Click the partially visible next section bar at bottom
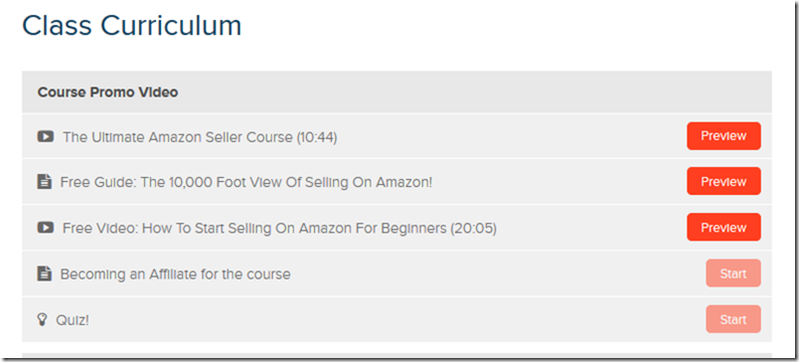The height and width of the screenshot is (362, 799). pyautogui.click(x=396, y=354)
